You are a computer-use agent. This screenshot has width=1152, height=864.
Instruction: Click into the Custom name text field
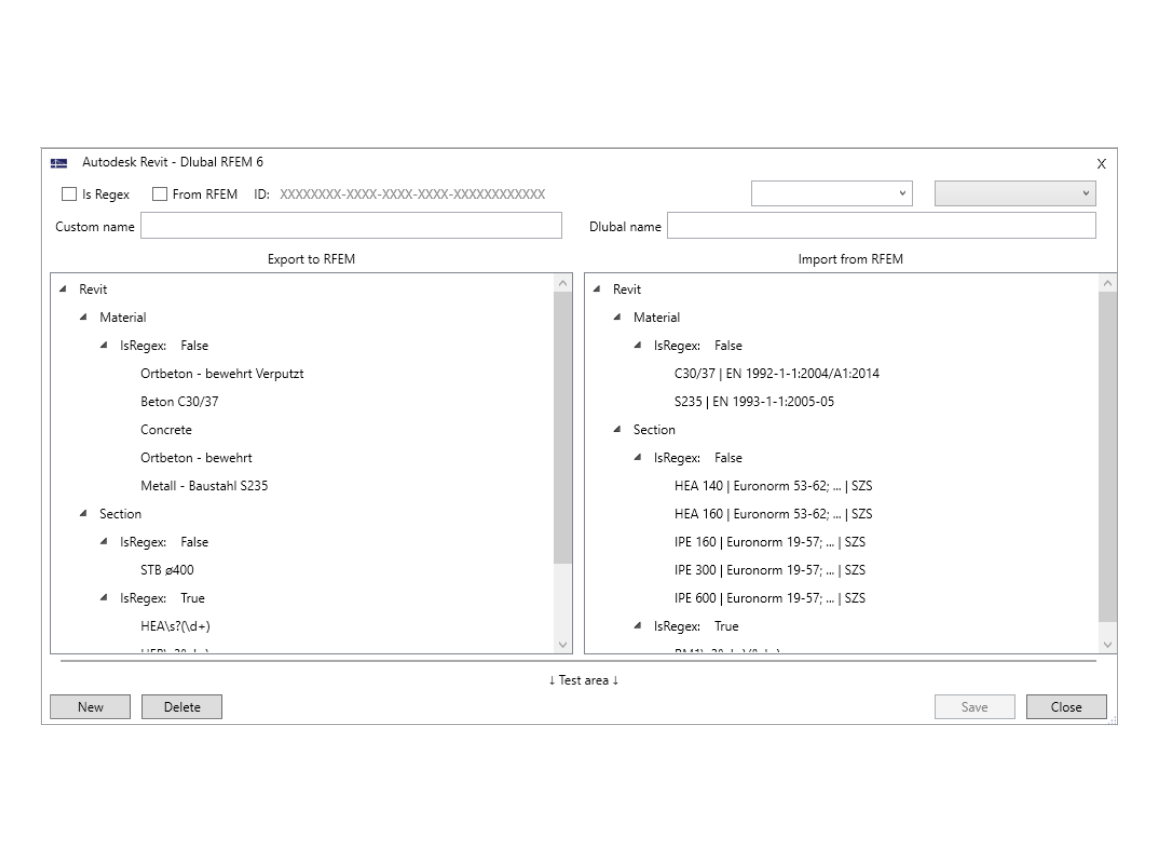point(352,226)
